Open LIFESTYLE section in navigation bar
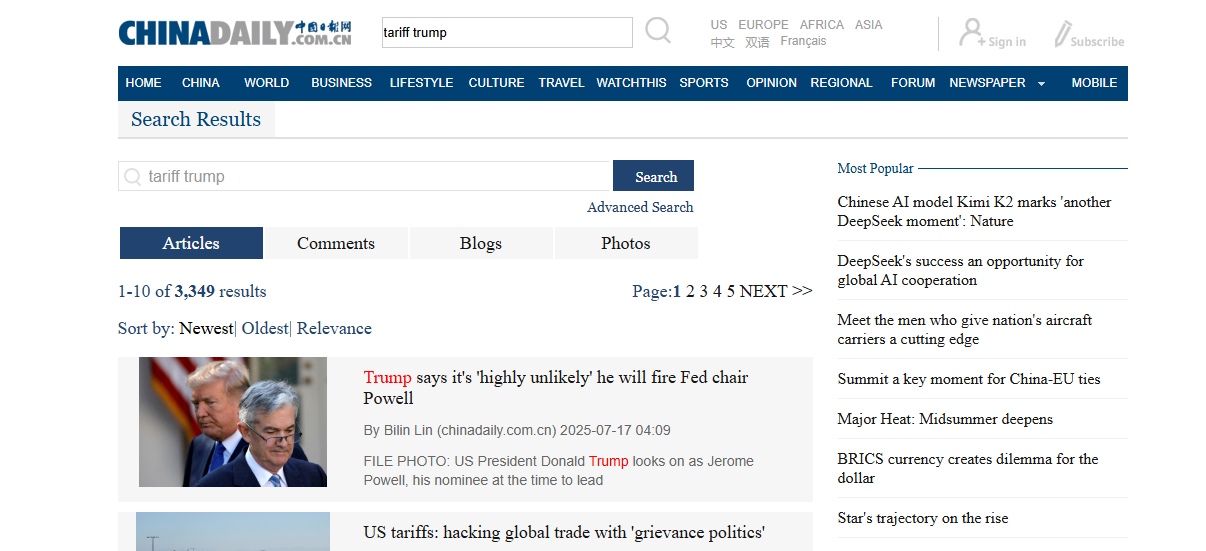1206x551 pixels. [421, 83]
